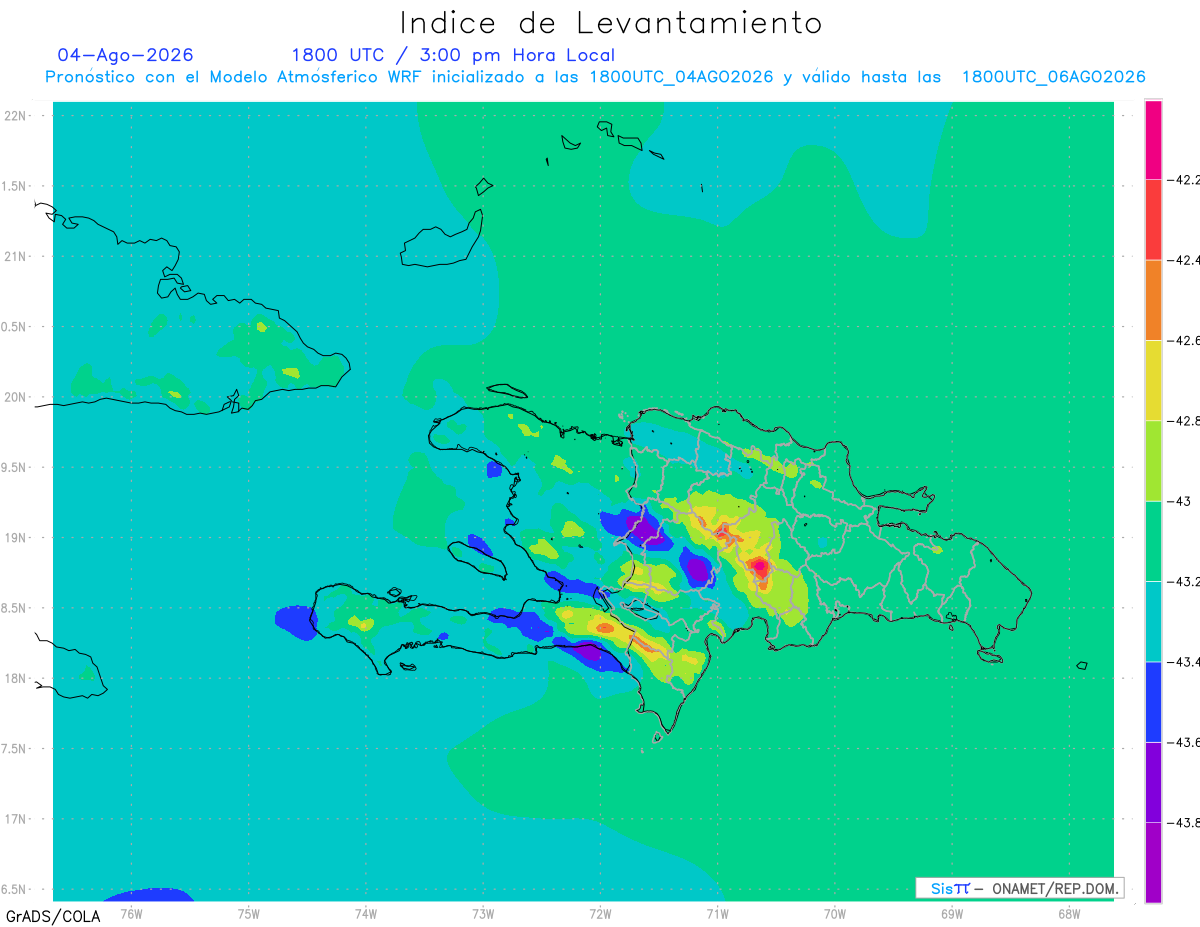The height and width of the screenshot is (927, 1200).
Task: Click the '6.5N' latitude label
Action: (x=15, y=890)
